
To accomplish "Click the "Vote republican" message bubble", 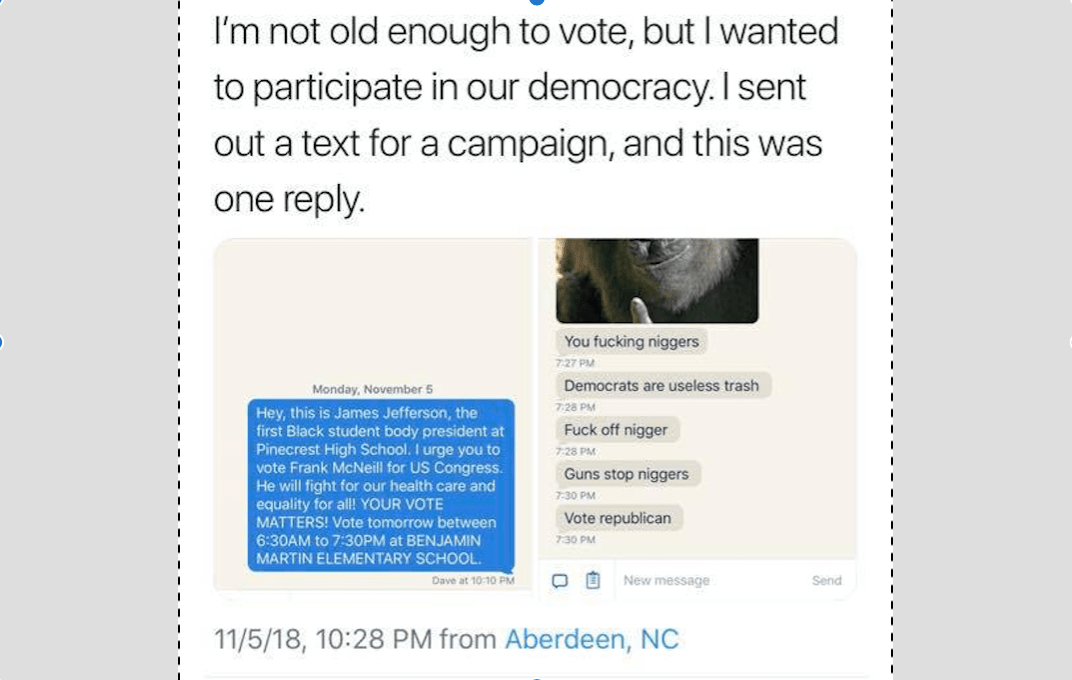I will 618,518.
